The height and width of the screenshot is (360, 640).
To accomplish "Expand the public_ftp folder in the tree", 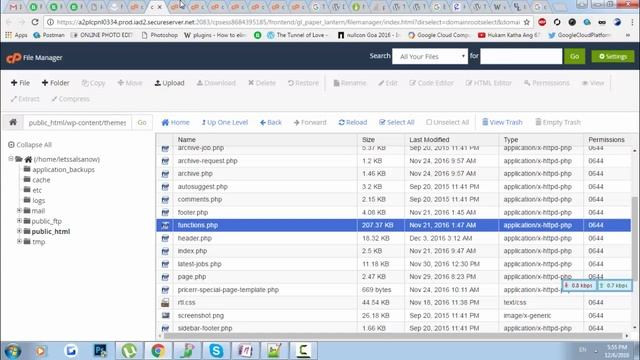I will (x=19, y=220).
